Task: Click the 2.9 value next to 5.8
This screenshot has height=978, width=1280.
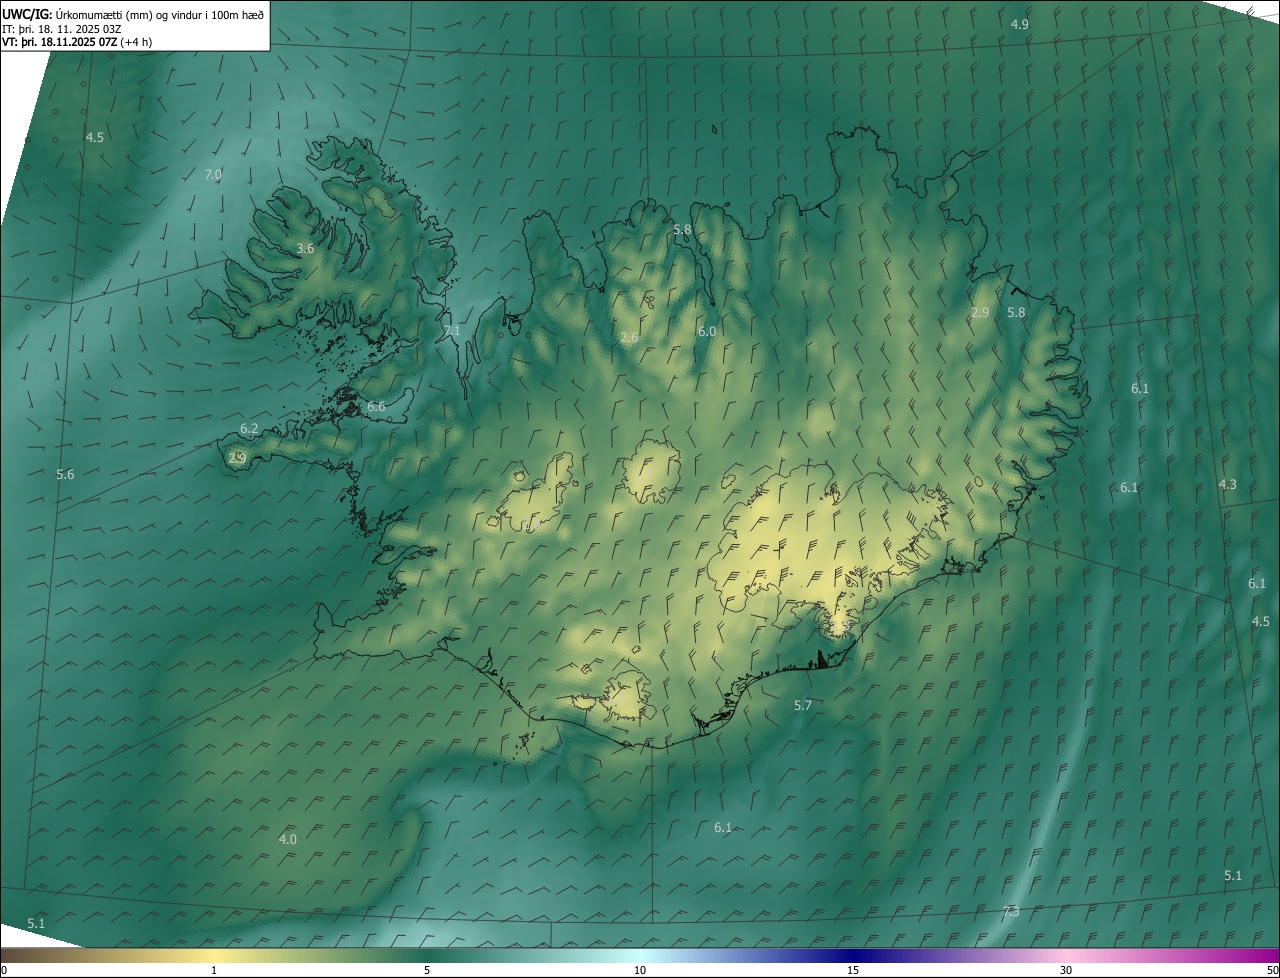Action: (x=980, y=312)
